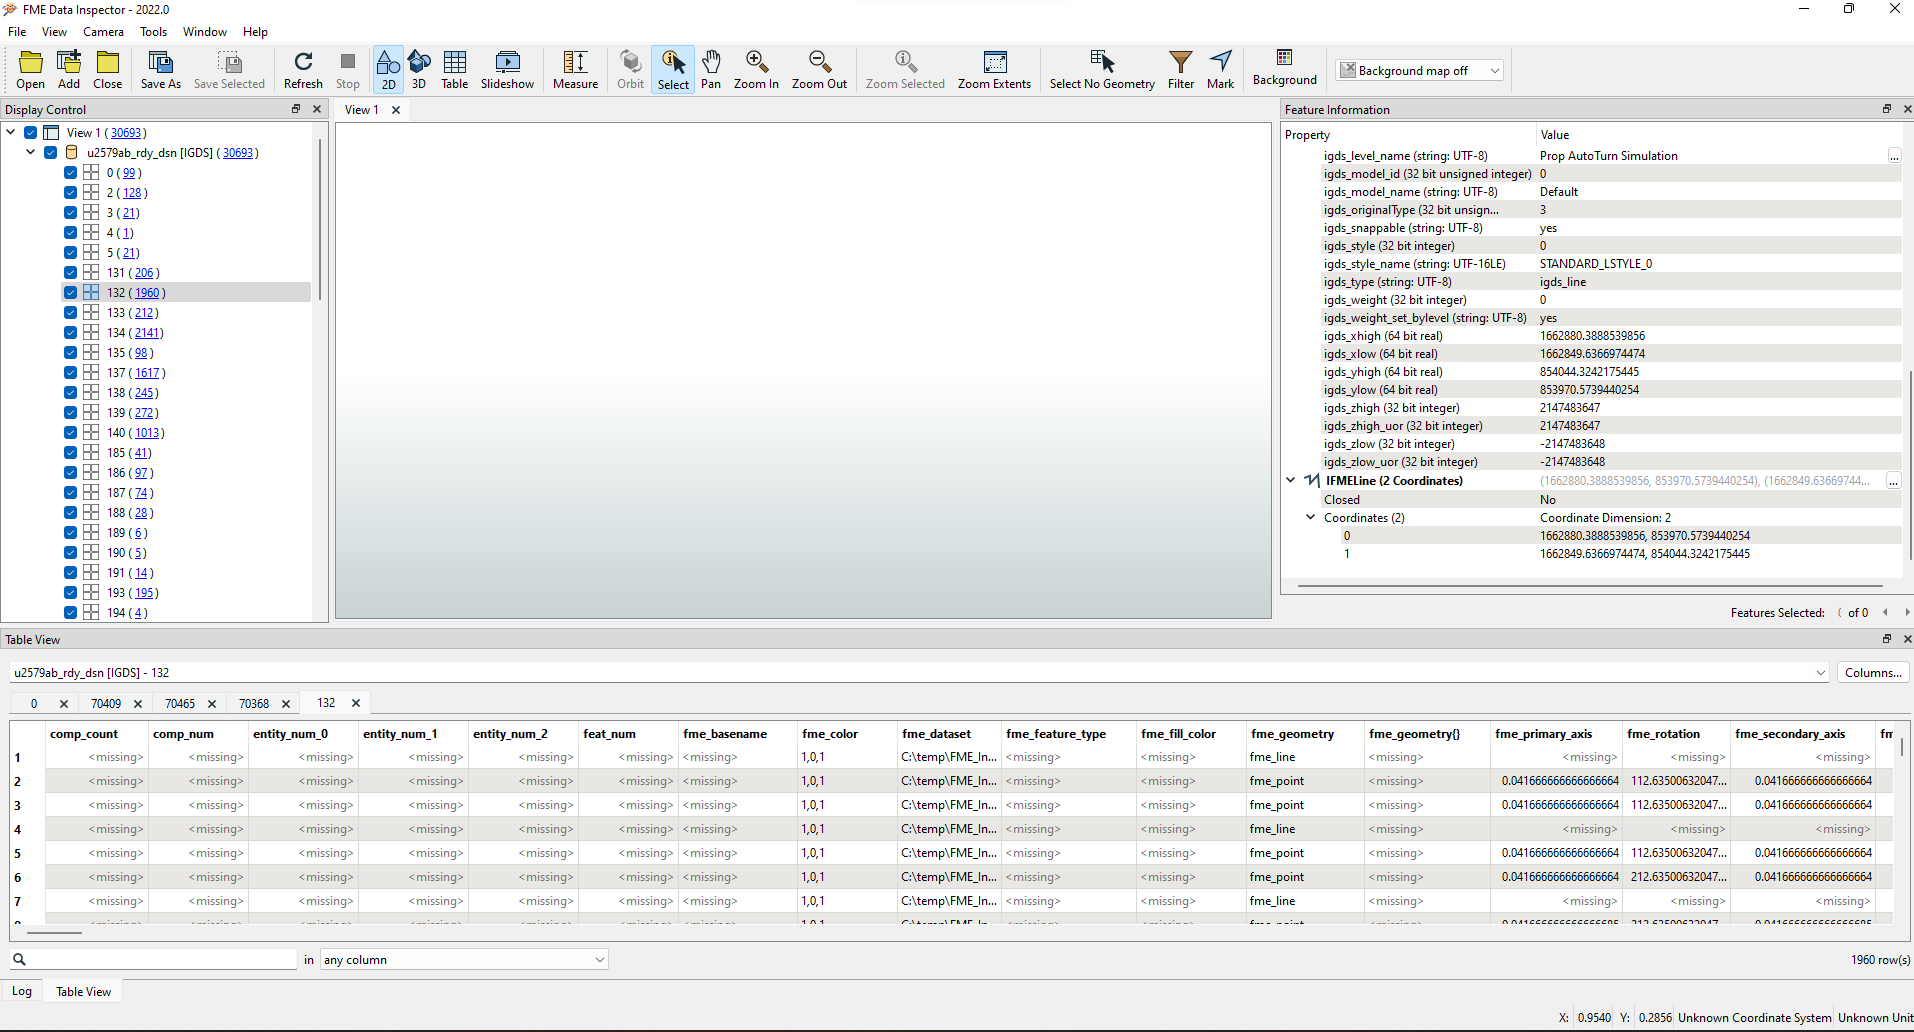This screenshot has width=1914, height=1032.
Task: Open the Background map dropdown
Action: point(1420,71)
